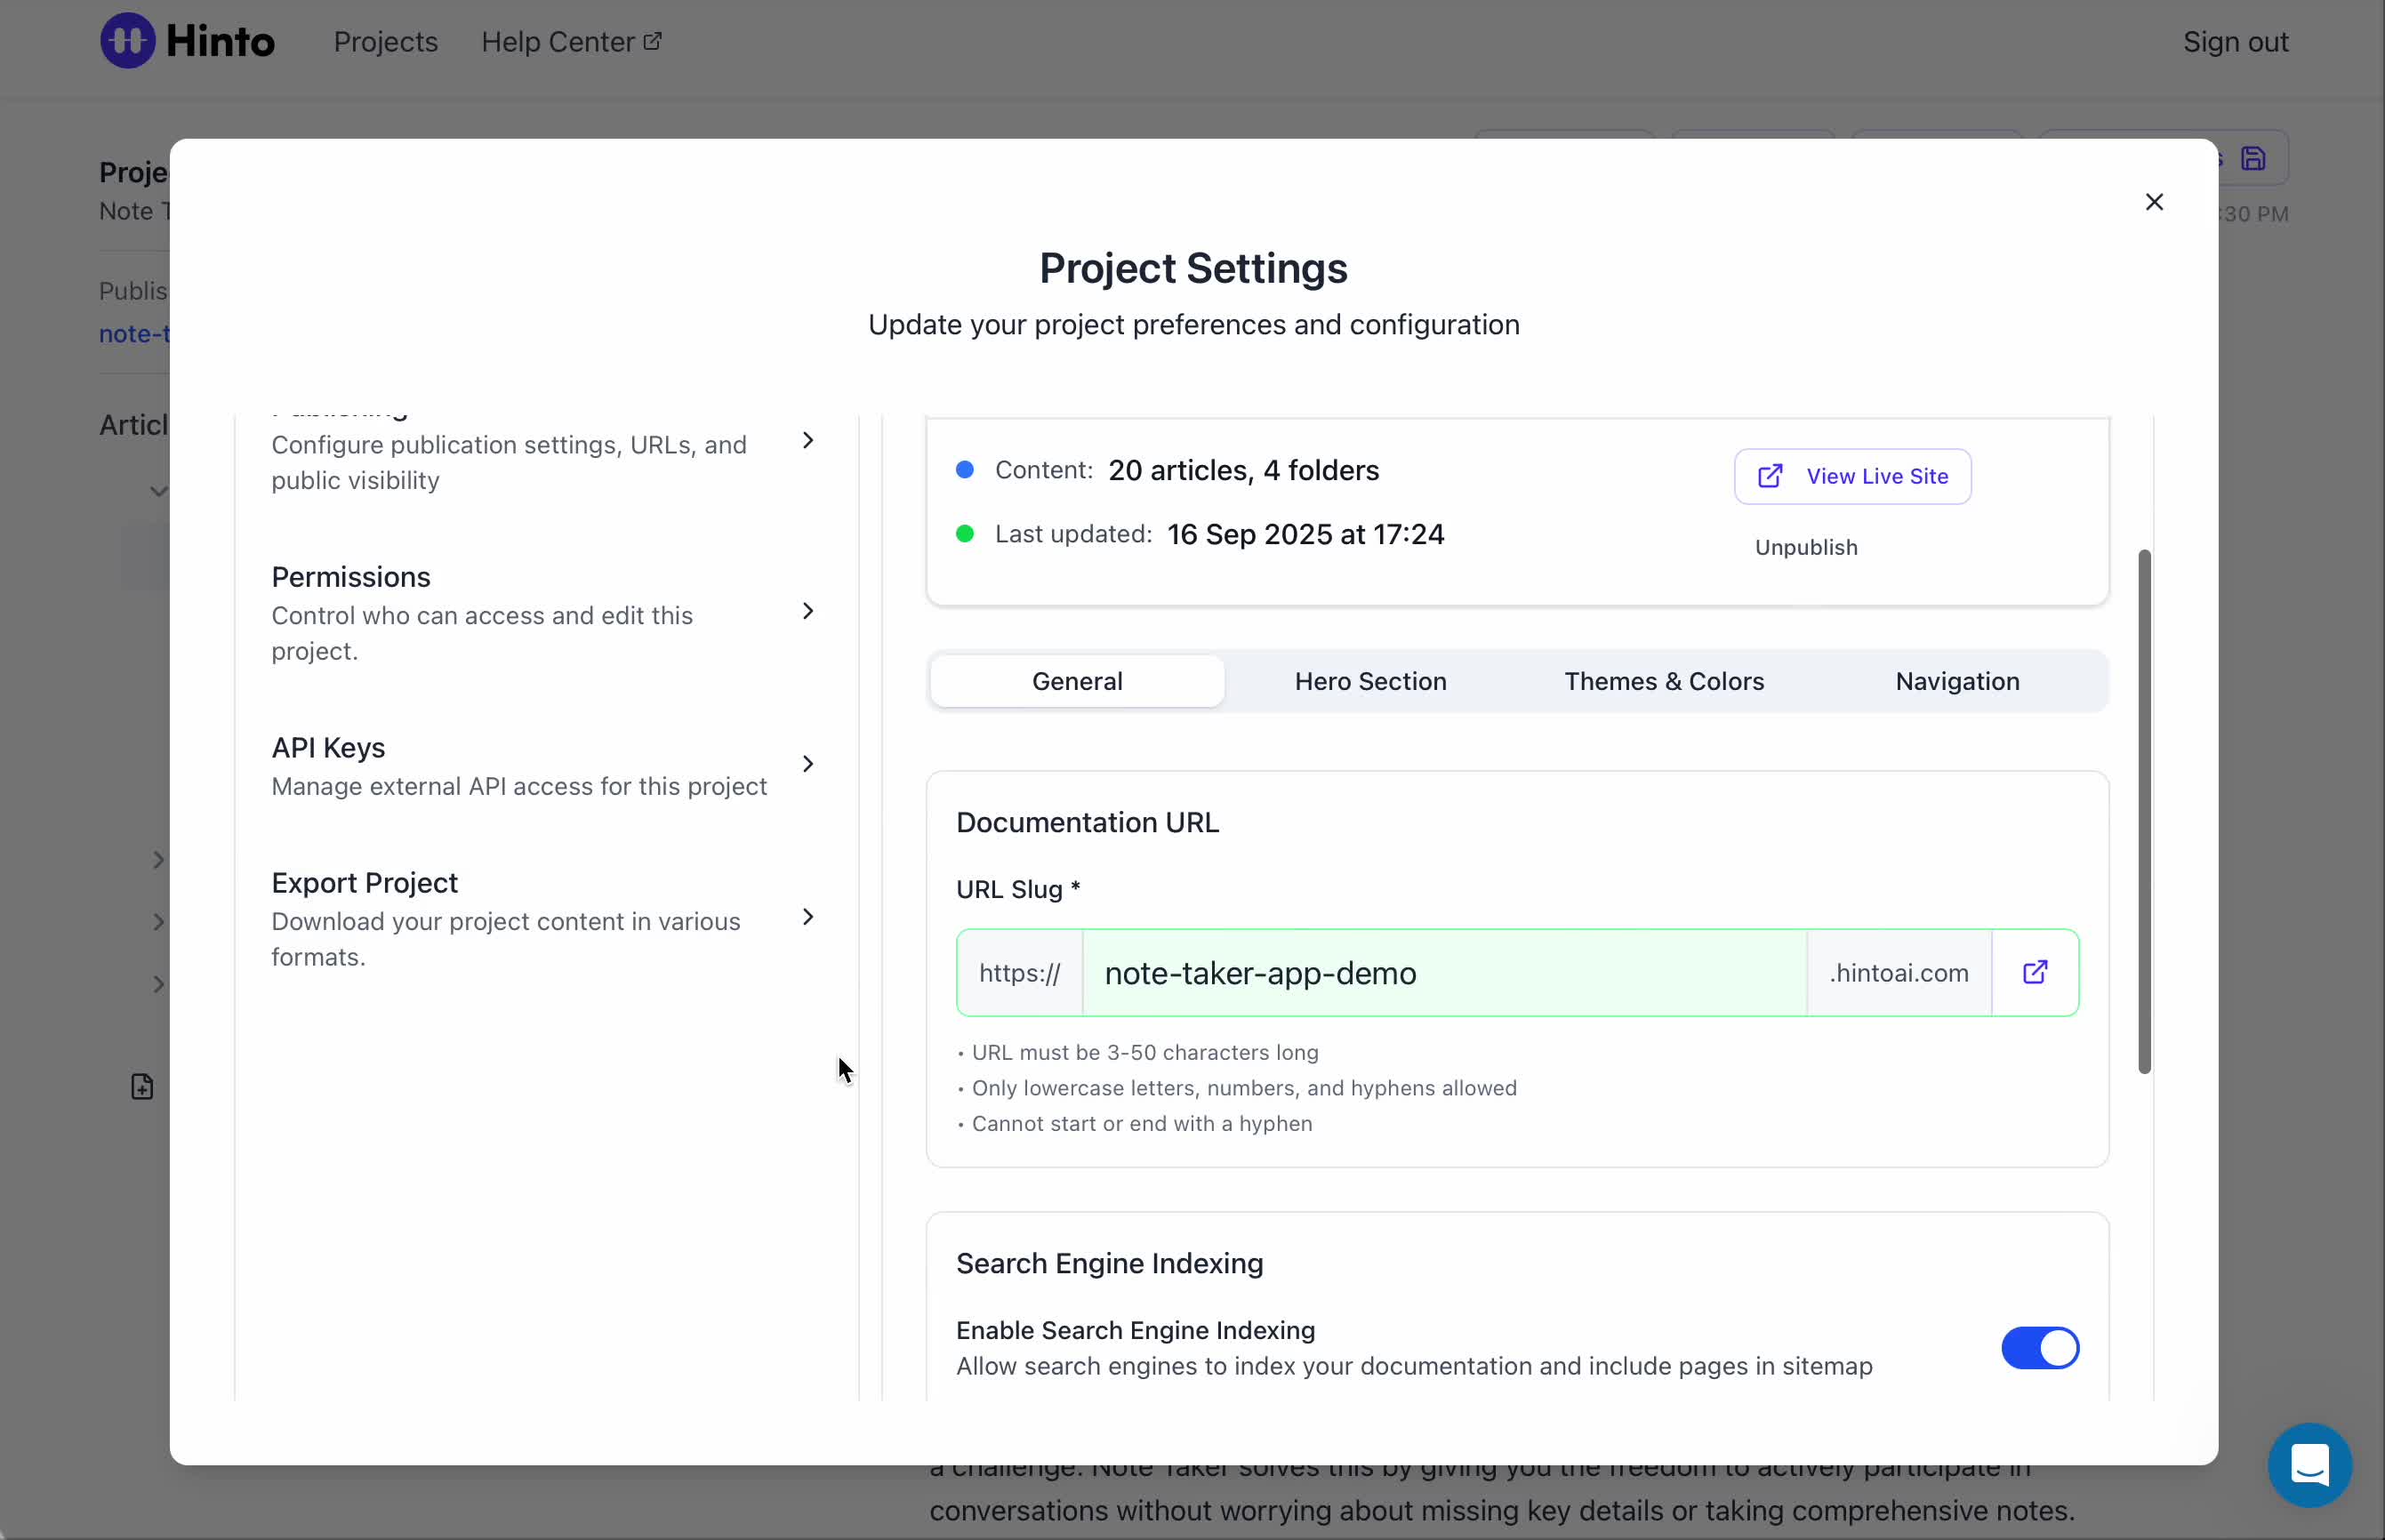Open the Publishing settings chevron
The width and height of the screenshot is (2385, 1540).
tap(807, 441)
